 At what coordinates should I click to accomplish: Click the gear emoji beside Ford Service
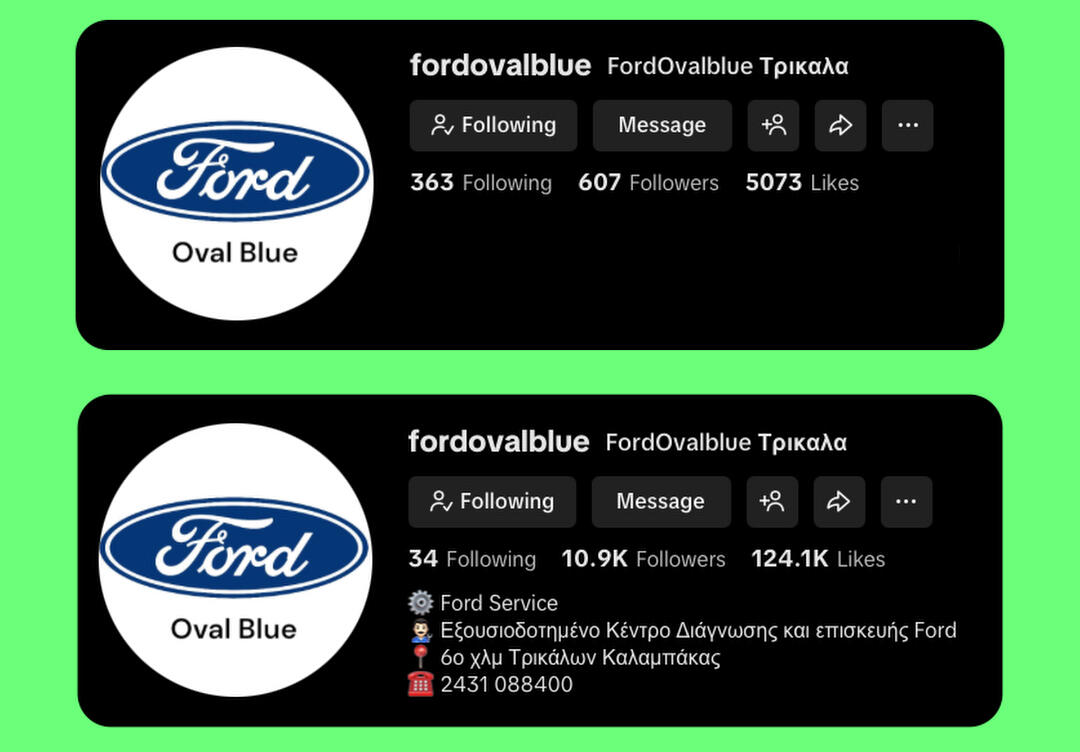pos(420,603)
